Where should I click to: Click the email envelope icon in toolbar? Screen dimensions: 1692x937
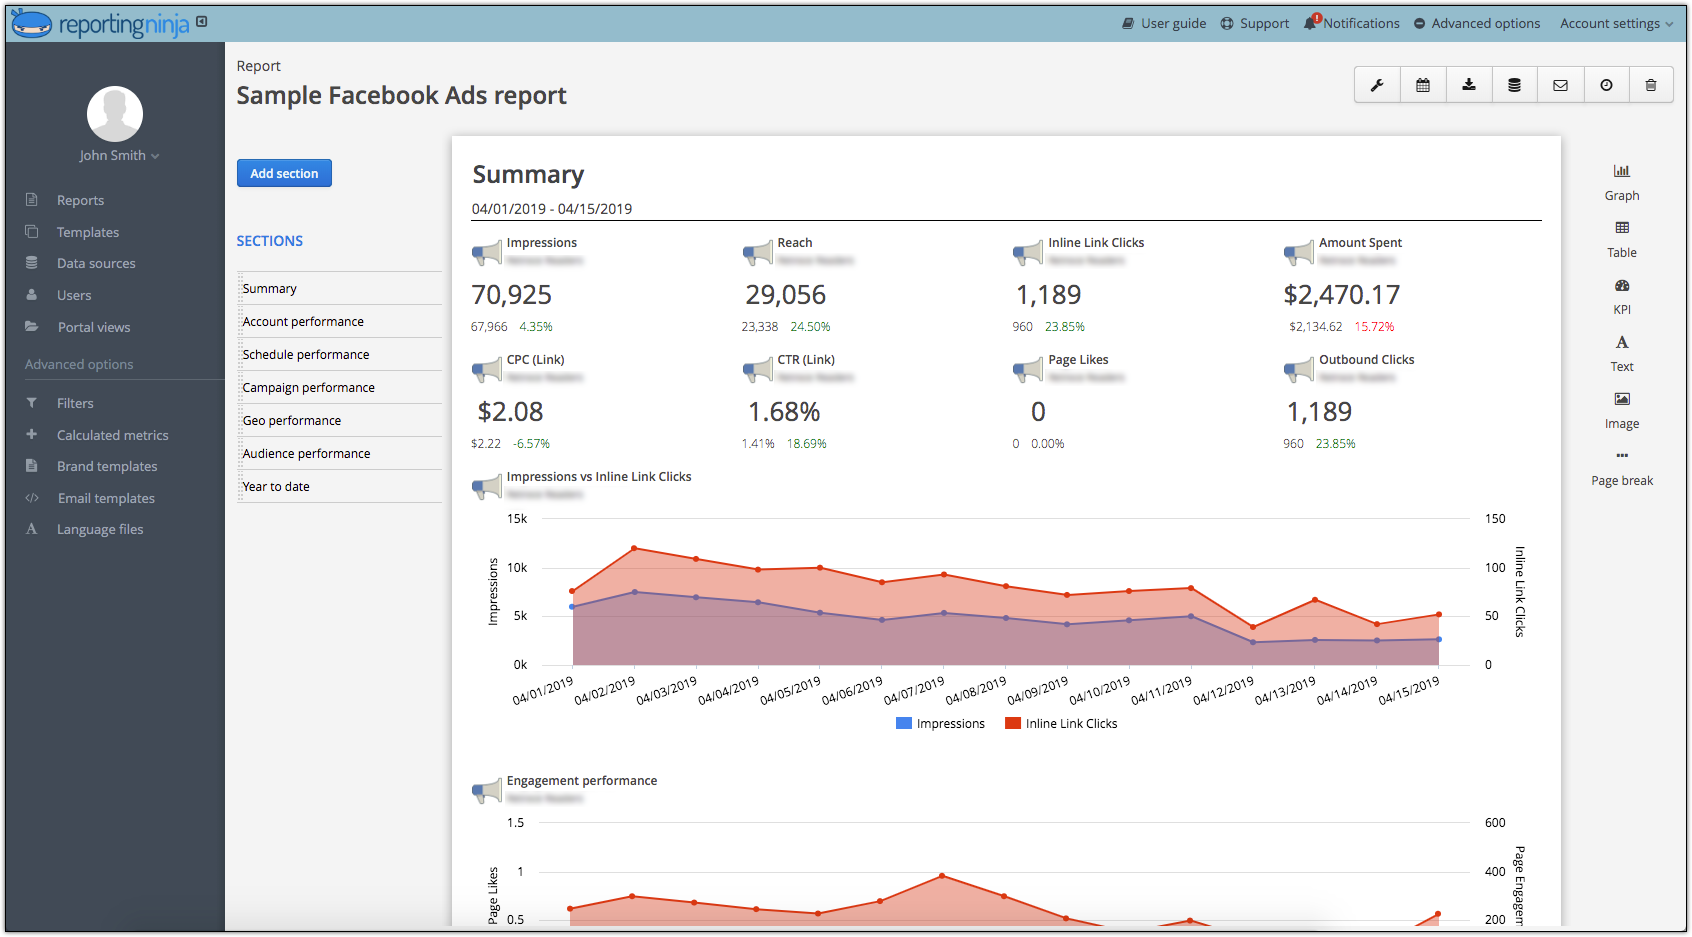1560,85
